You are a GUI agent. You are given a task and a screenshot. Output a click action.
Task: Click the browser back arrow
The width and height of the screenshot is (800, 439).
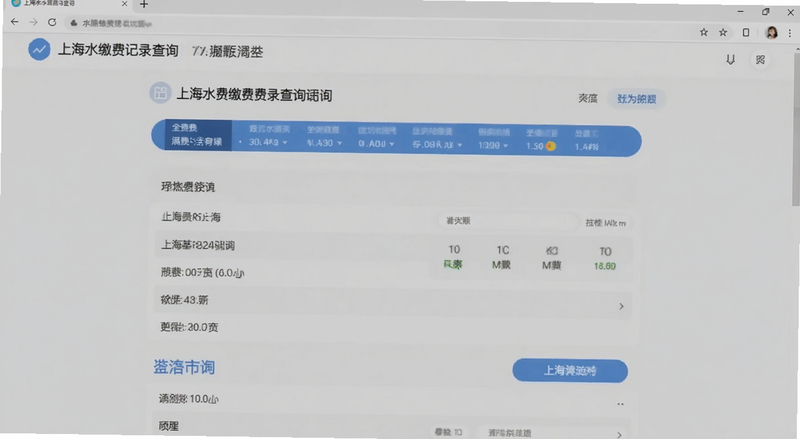click(x=14, y=22)
